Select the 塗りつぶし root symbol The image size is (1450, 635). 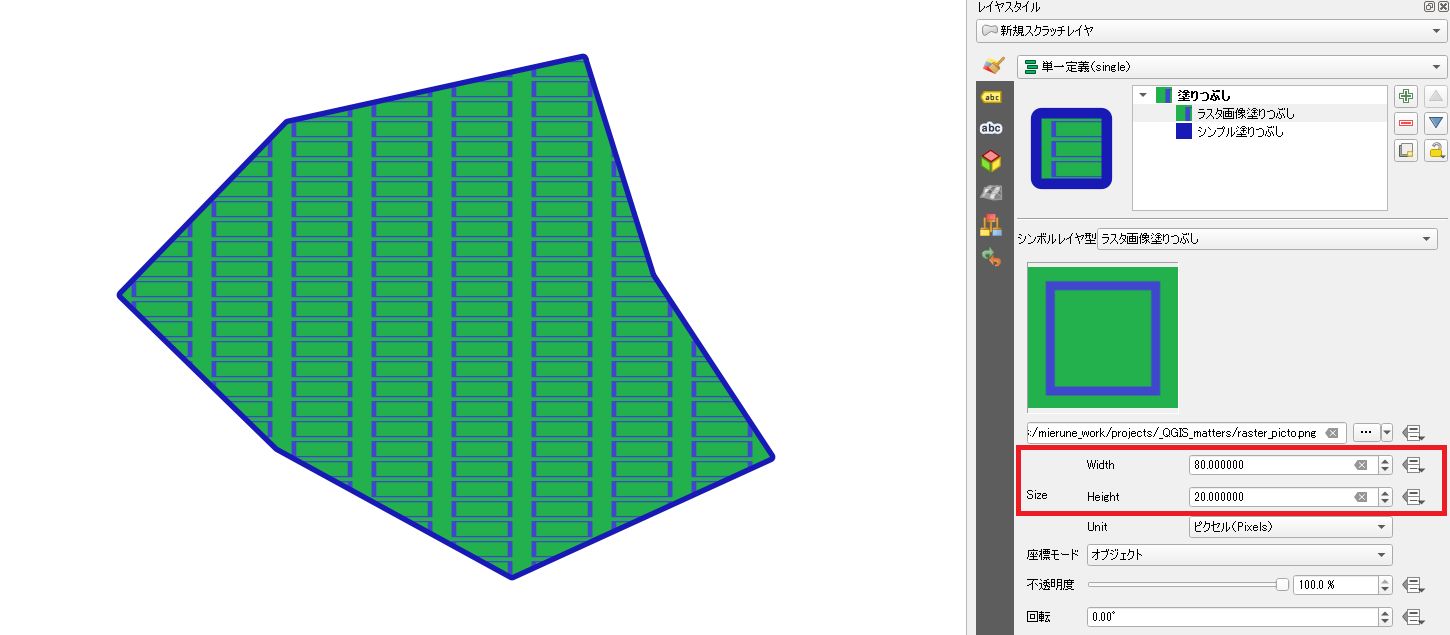(1204, 96)
